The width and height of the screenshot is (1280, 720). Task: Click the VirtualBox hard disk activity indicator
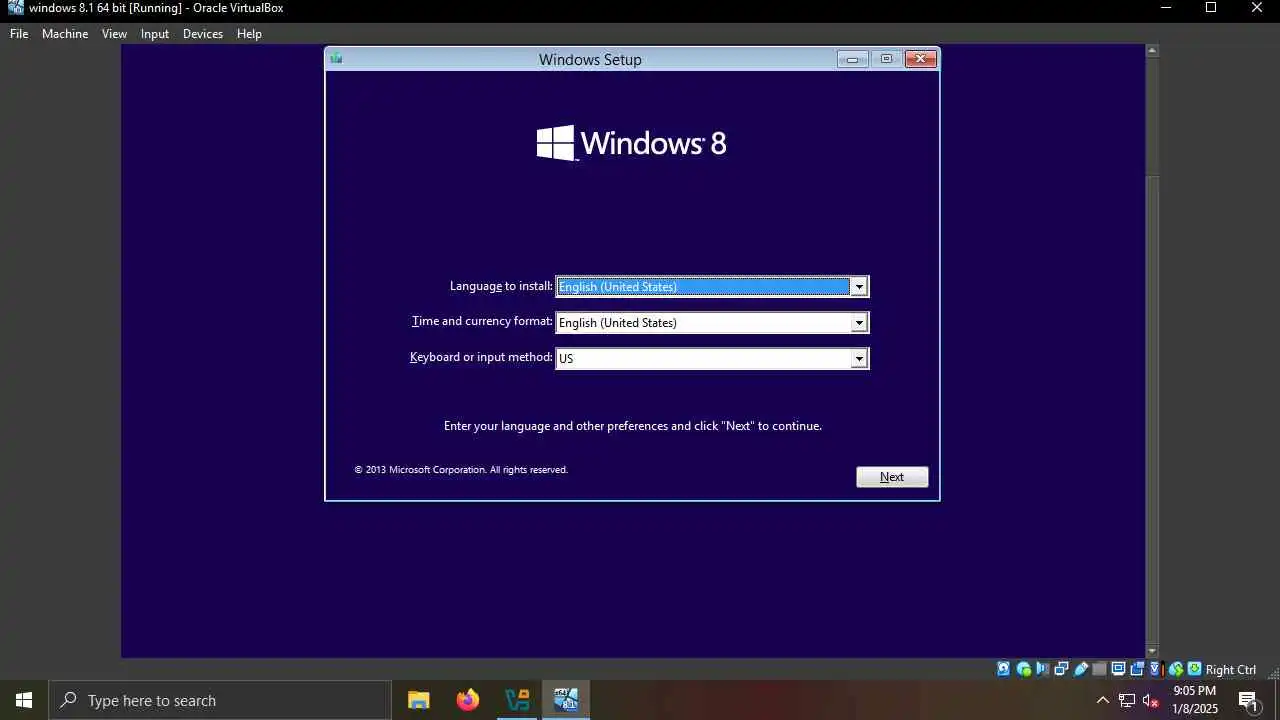[x=1003, y=669]
